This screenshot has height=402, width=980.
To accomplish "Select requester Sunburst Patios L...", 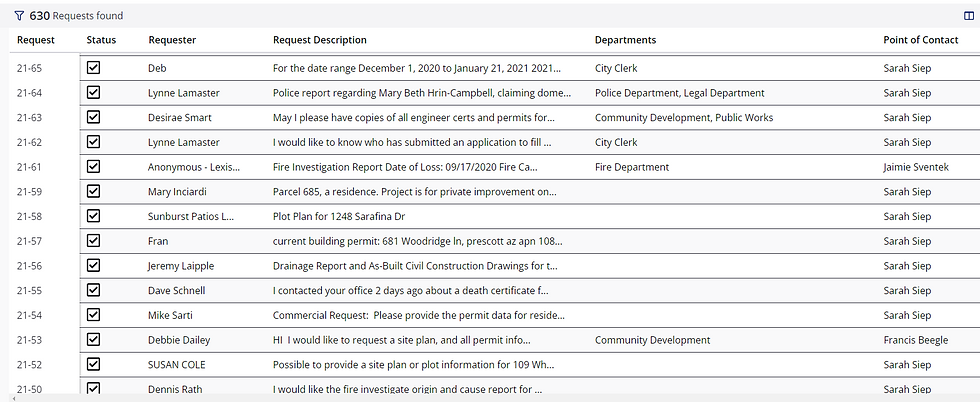I will coord(191,216).
